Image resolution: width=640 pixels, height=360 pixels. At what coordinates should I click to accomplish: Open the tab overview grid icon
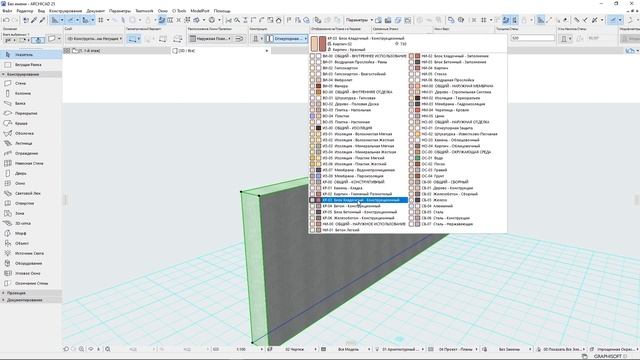point(67,51)
